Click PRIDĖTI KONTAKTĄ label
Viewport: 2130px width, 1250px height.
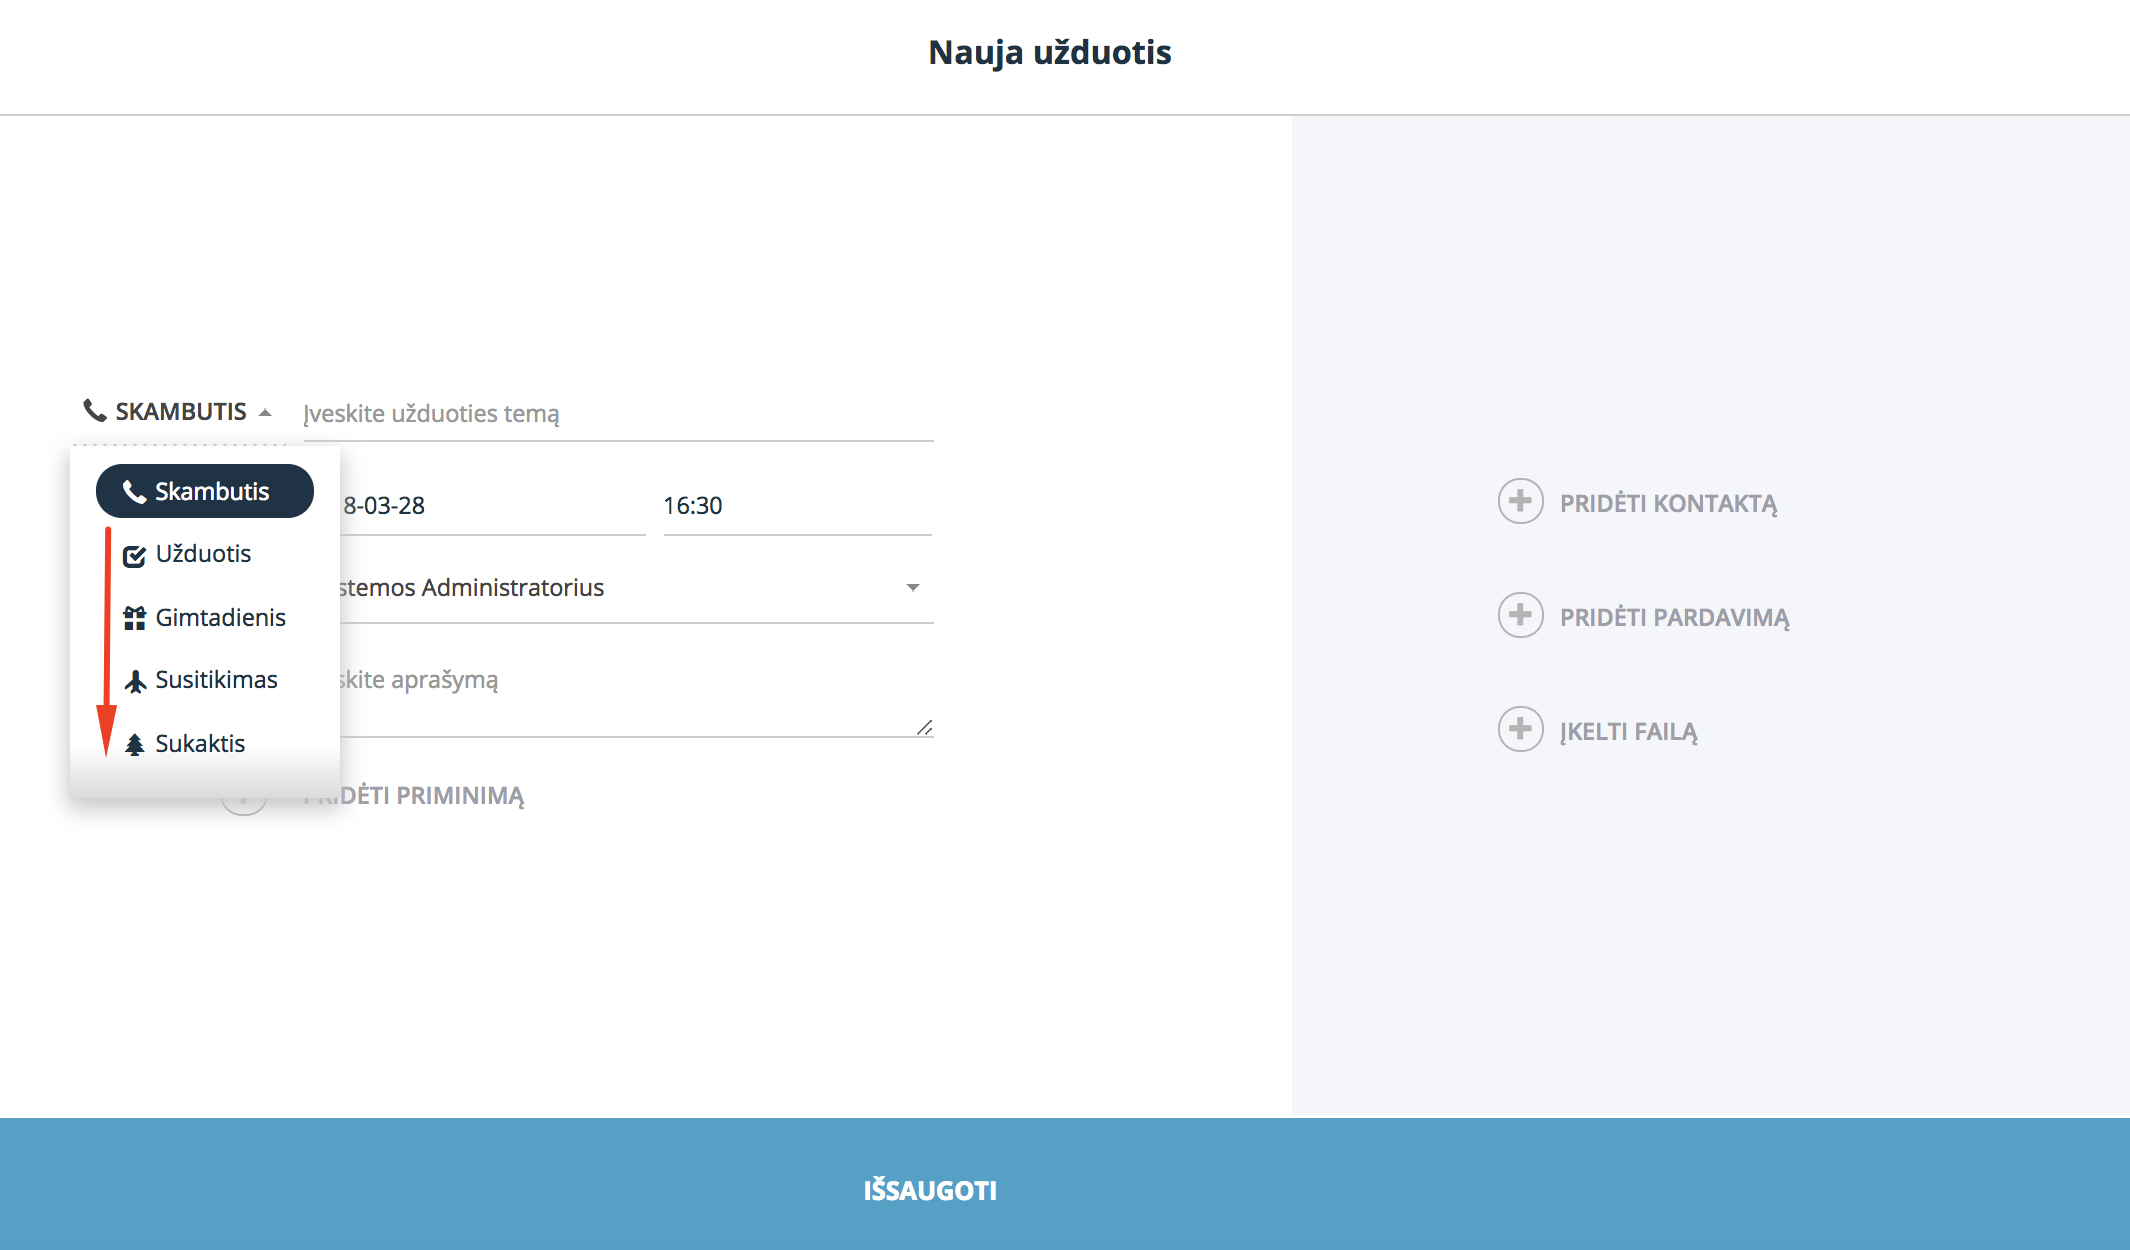click(x=1668, y=504)
